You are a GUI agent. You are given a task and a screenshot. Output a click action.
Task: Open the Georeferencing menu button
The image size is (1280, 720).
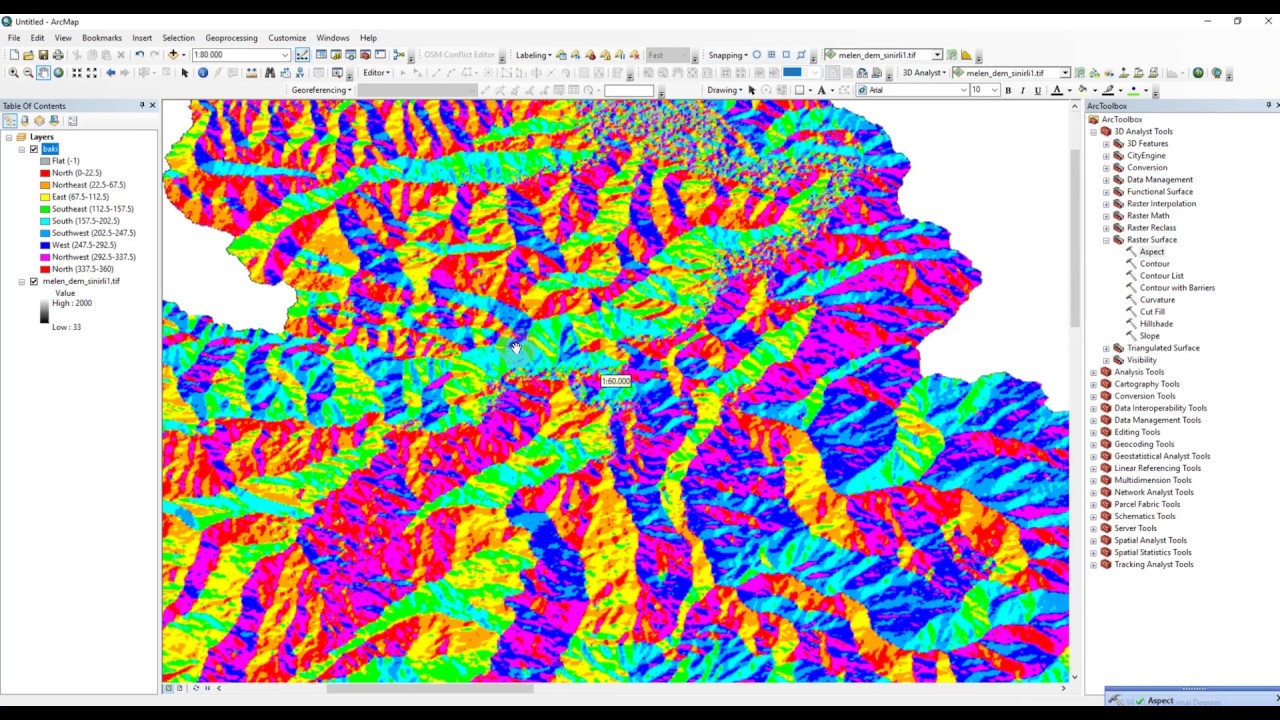(x=321, y=90)
